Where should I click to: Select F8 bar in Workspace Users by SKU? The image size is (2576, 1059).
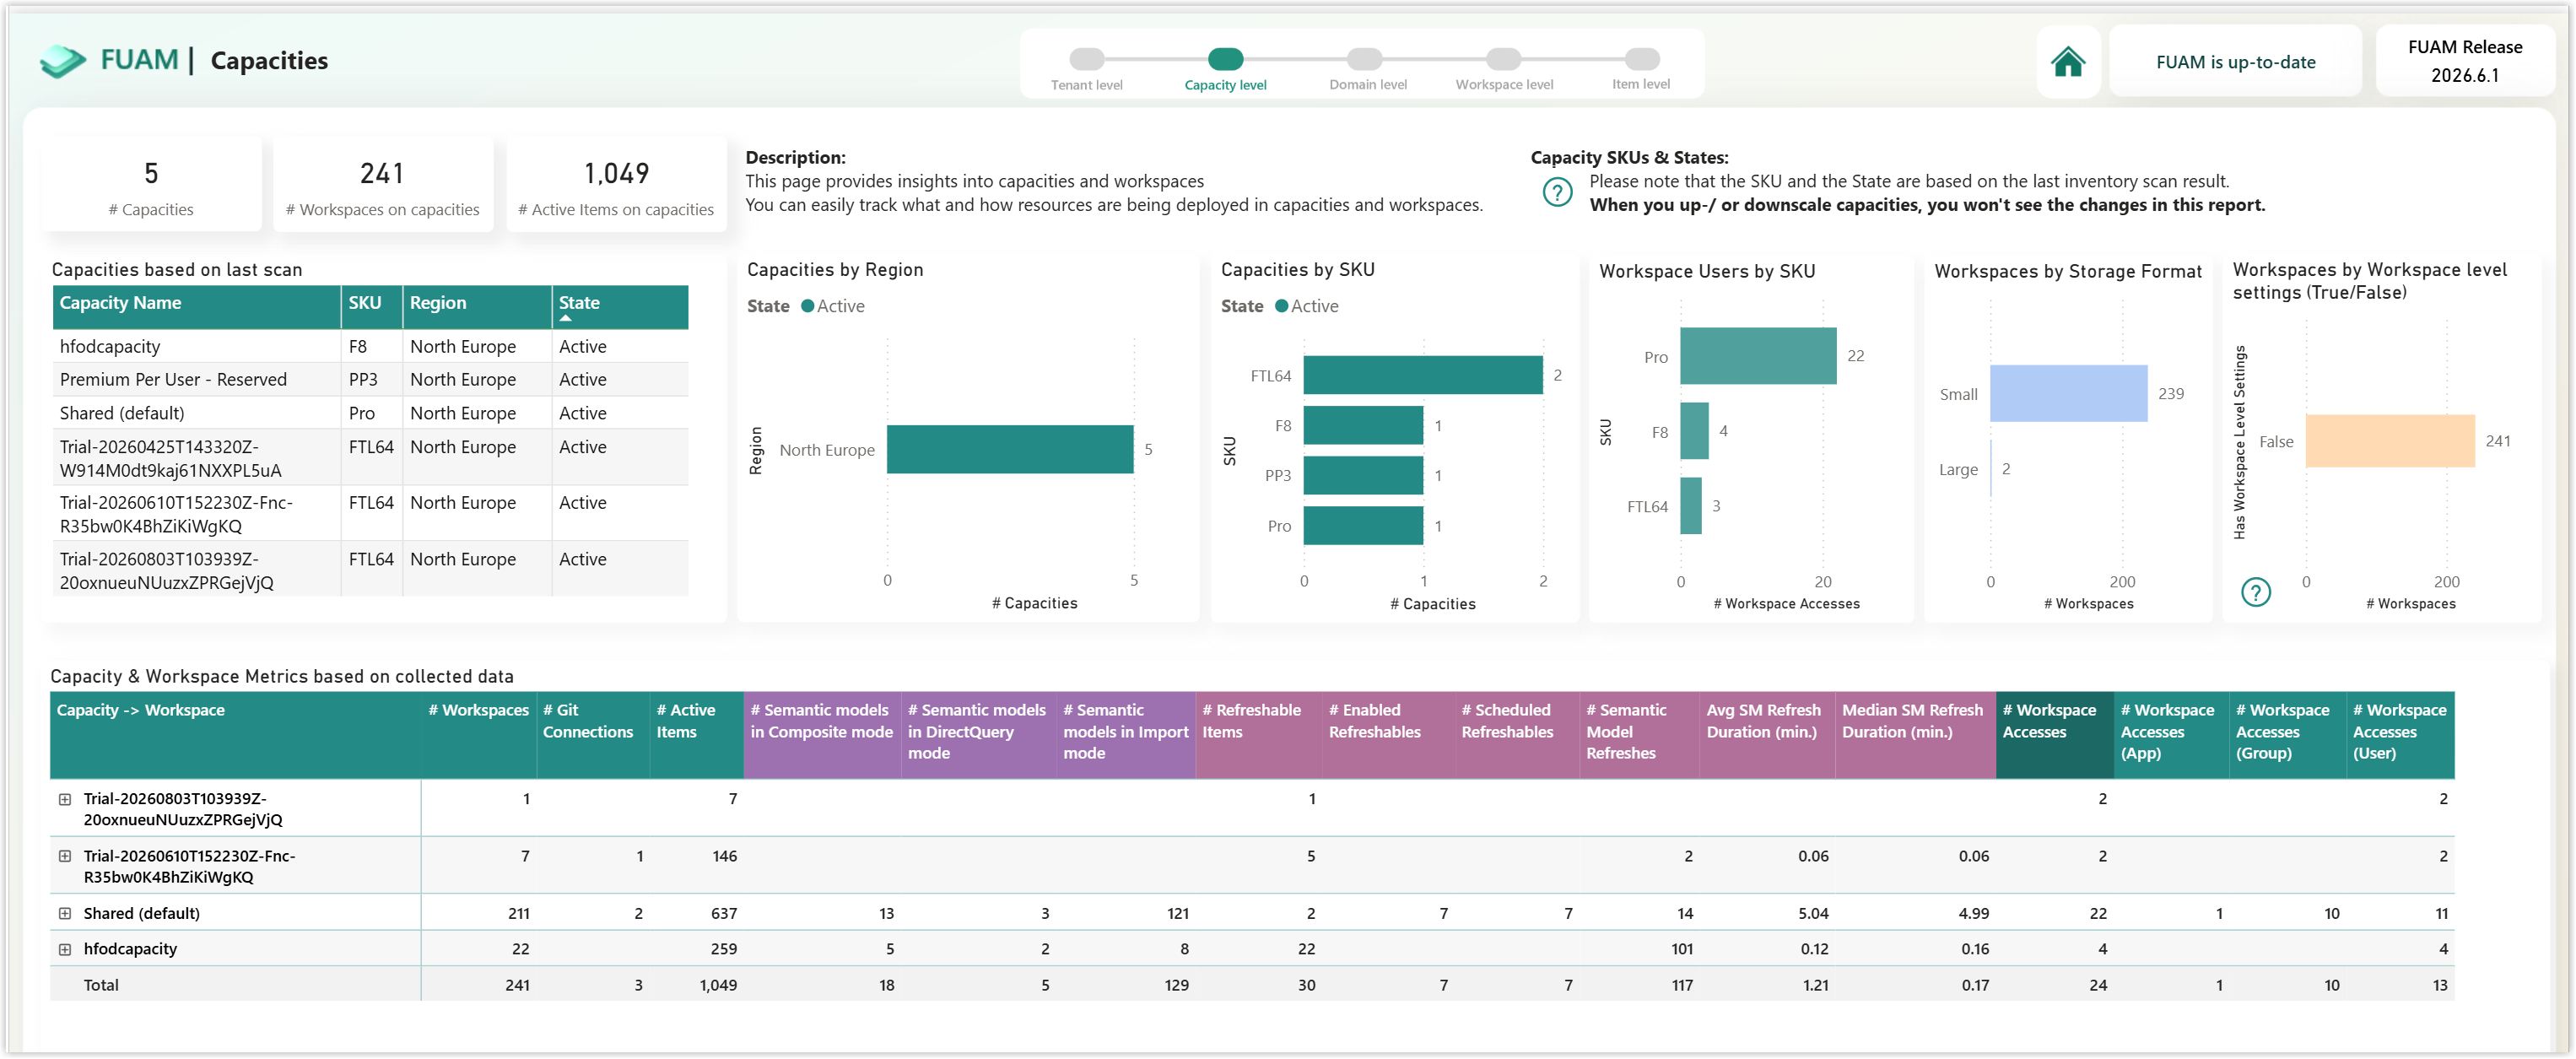coord(1694,431)
